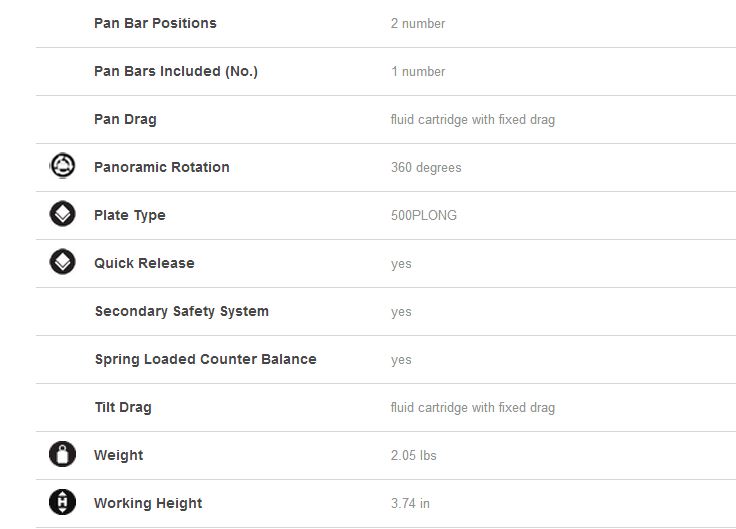
Task: Click the Plate Type diamond icon
Action: pyautogui.click(x=62, y=214)
